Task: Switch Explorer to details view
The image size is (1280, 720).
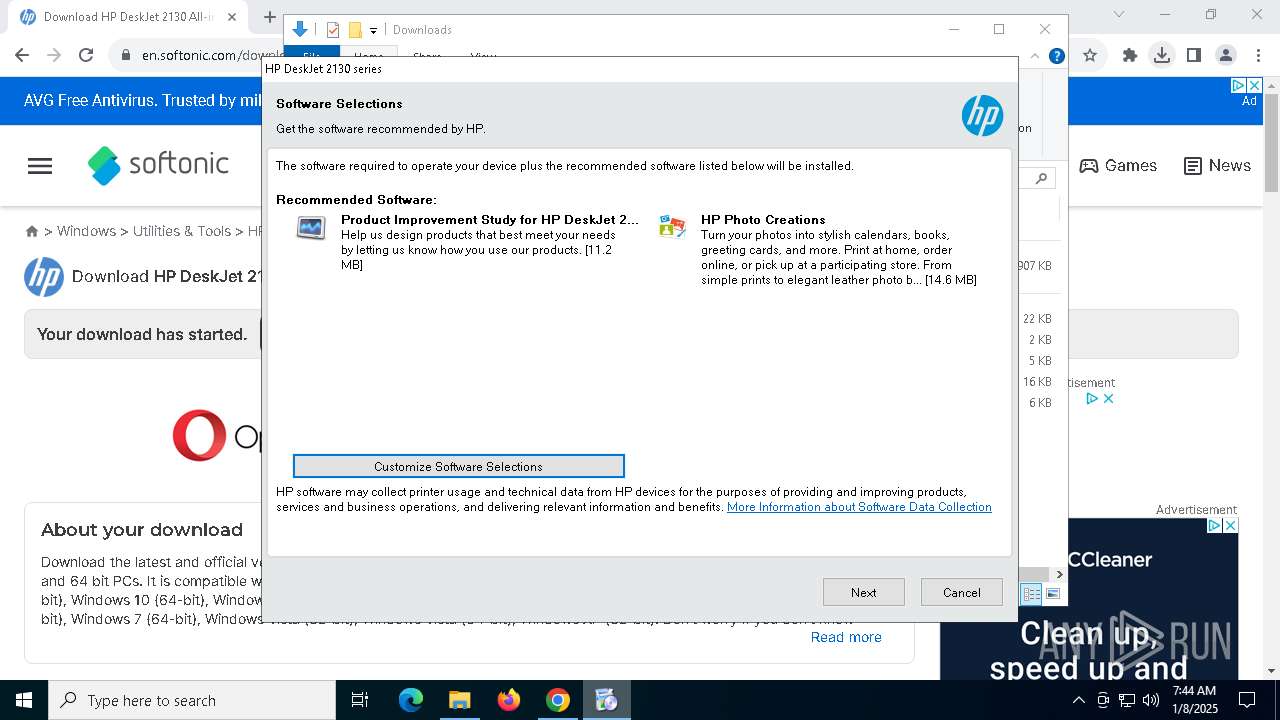Action: point(1031,594)
